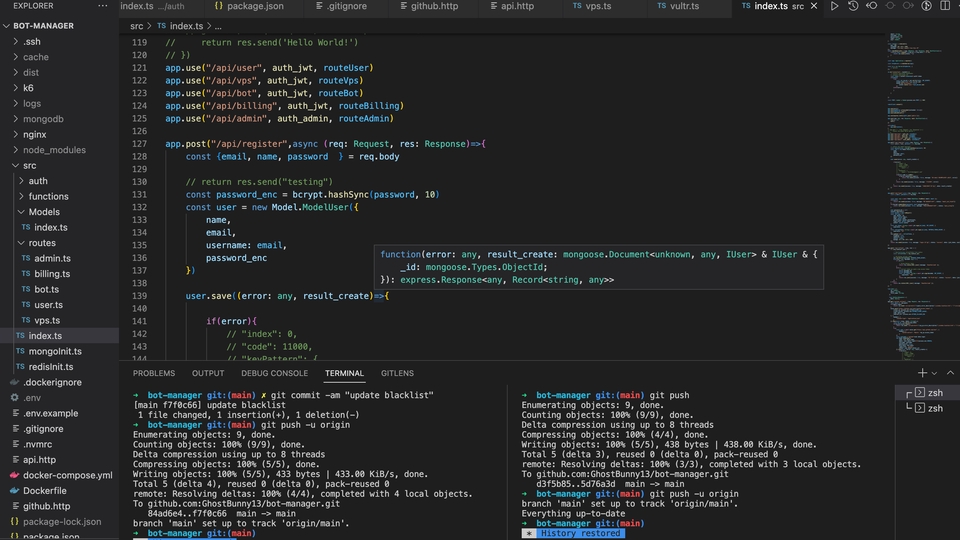Click the .dockerignore file icon
Screen dimensions: 960x540
pyautogui.click(x=15, y=382)
